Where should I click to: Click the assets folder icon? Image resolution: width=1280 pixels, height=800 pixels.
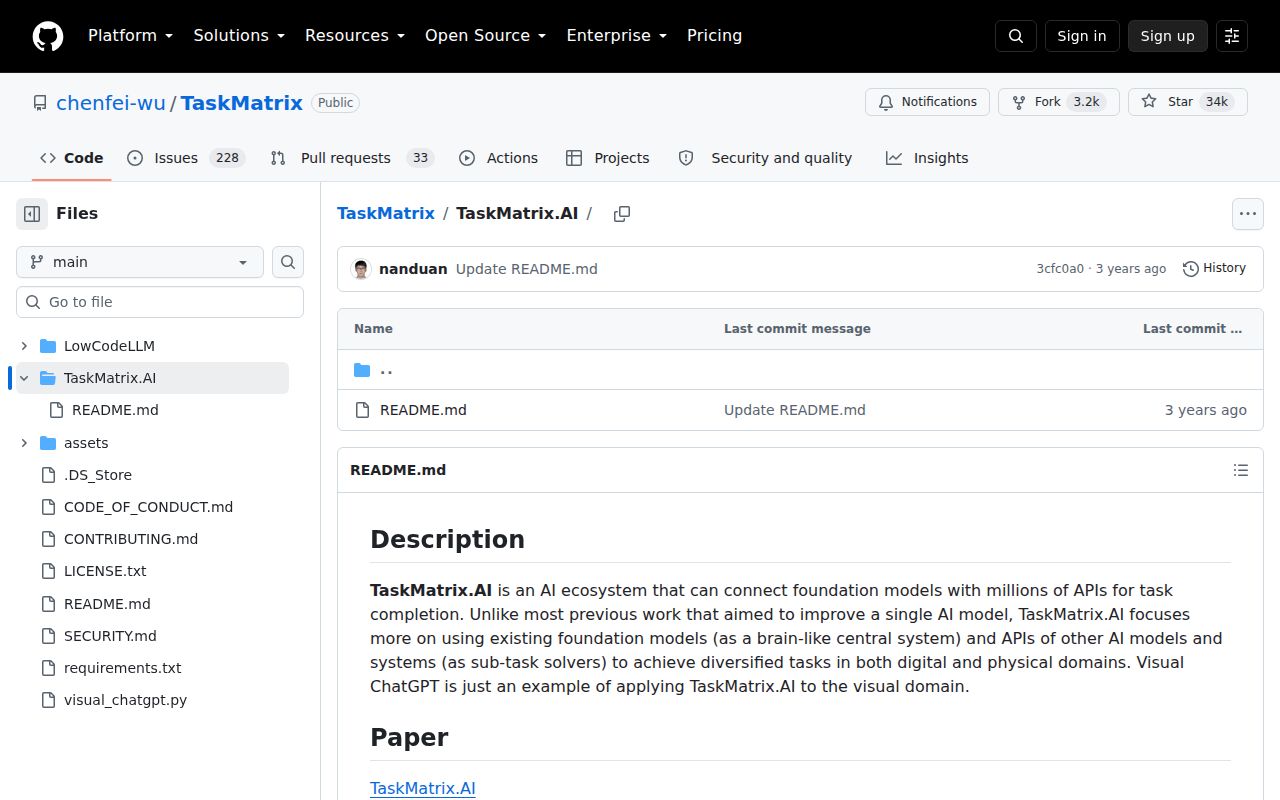(x=48, y=443)
